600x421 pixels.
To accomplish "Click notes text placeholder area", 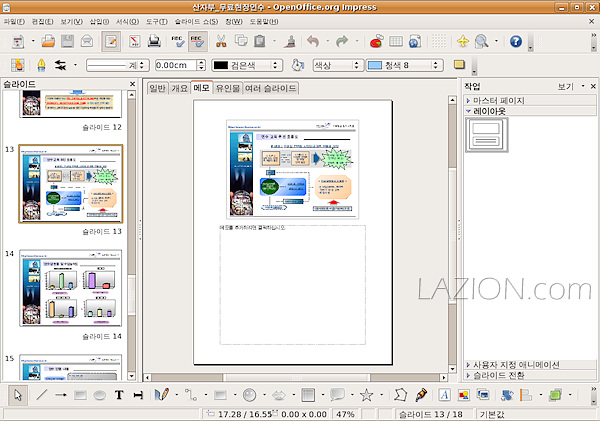I will [x=292, y=285].
